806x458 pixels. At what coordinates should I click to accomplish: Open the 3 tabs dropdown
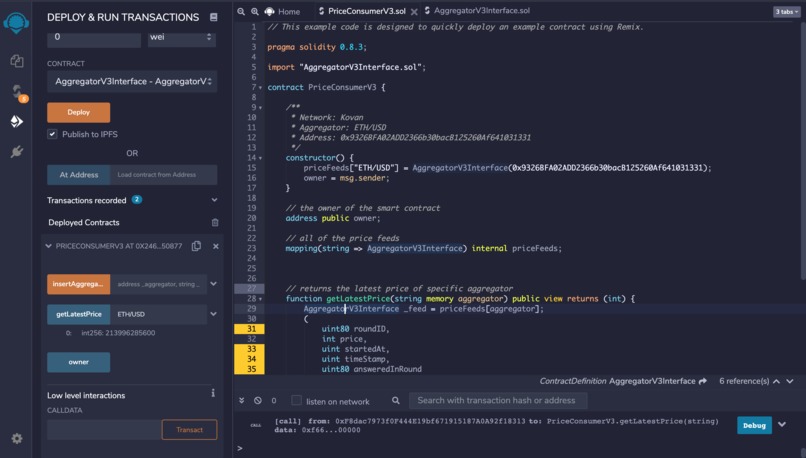tap(786, 11)
